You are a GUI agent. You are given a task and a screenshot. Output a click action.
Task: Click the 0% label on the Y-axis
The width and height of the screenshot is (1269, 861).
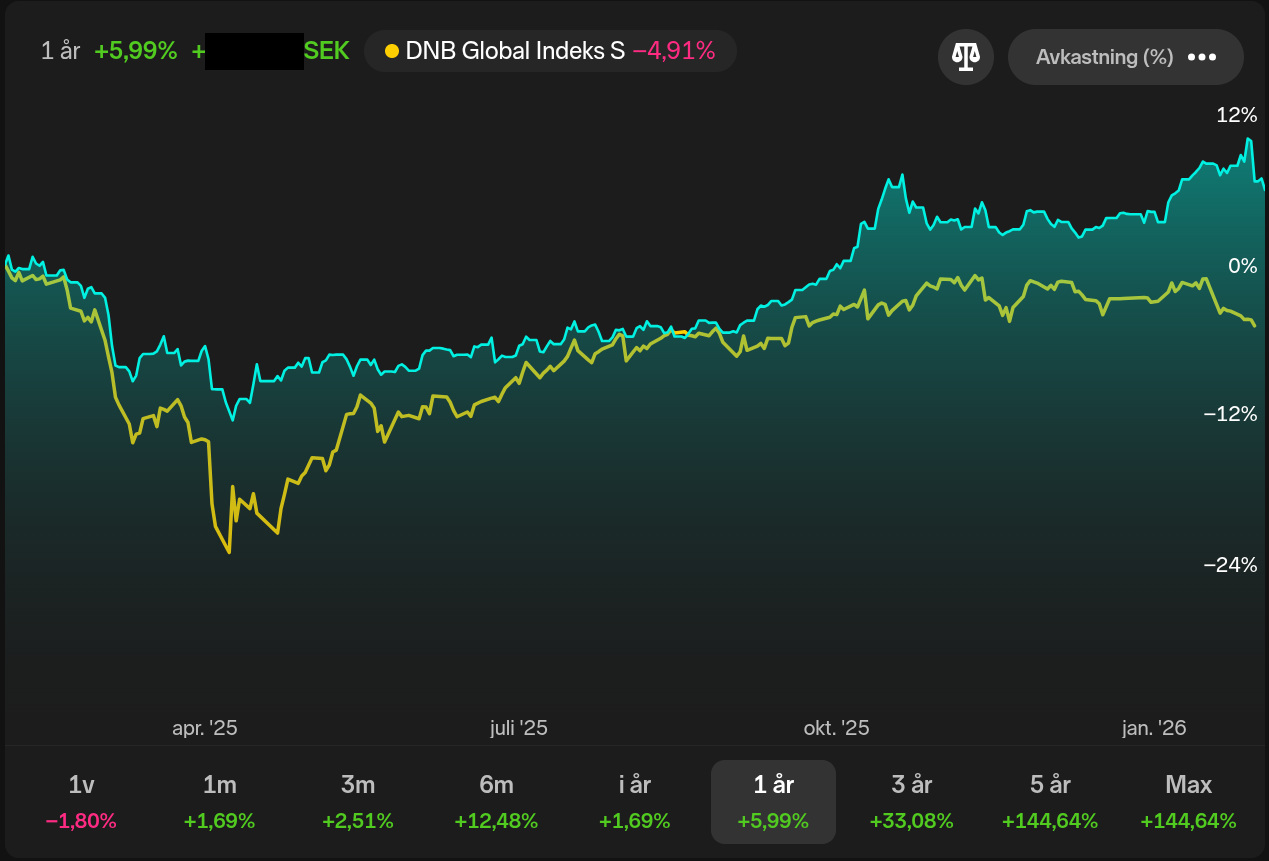pyautogui.click(x=1242, y=265)
